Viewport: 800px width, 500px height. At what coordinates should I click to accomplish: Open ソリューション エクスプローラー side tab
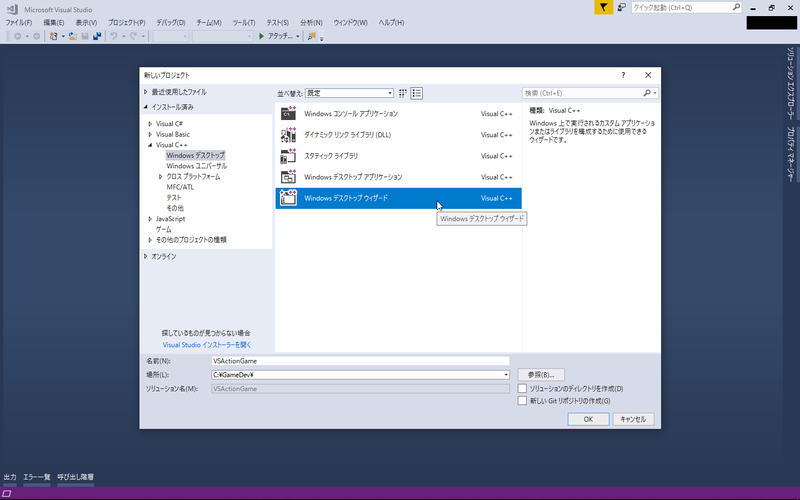(x=790, y=83)
